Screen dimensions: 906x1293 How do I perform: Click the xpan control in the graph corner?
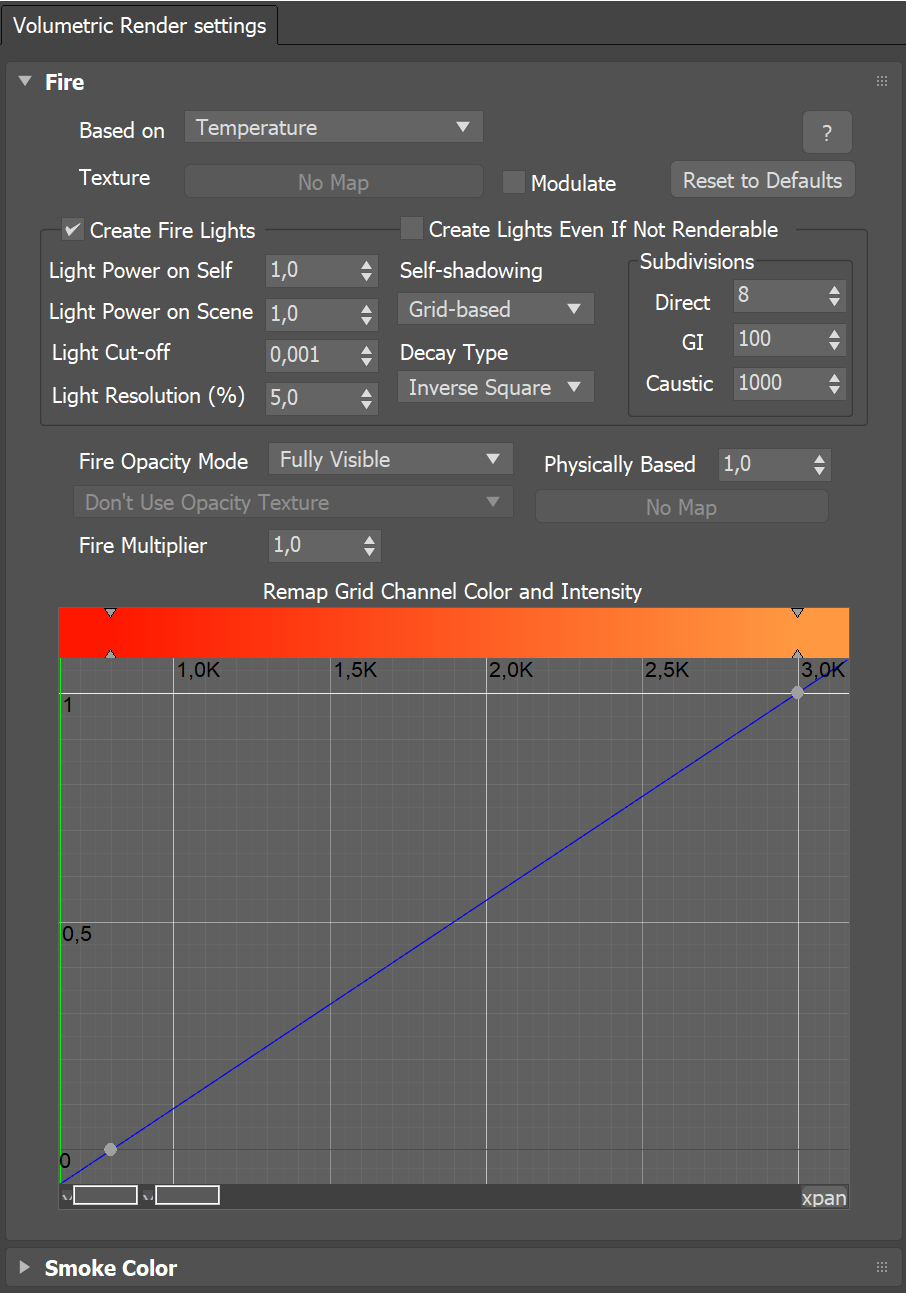(823, 1197)
